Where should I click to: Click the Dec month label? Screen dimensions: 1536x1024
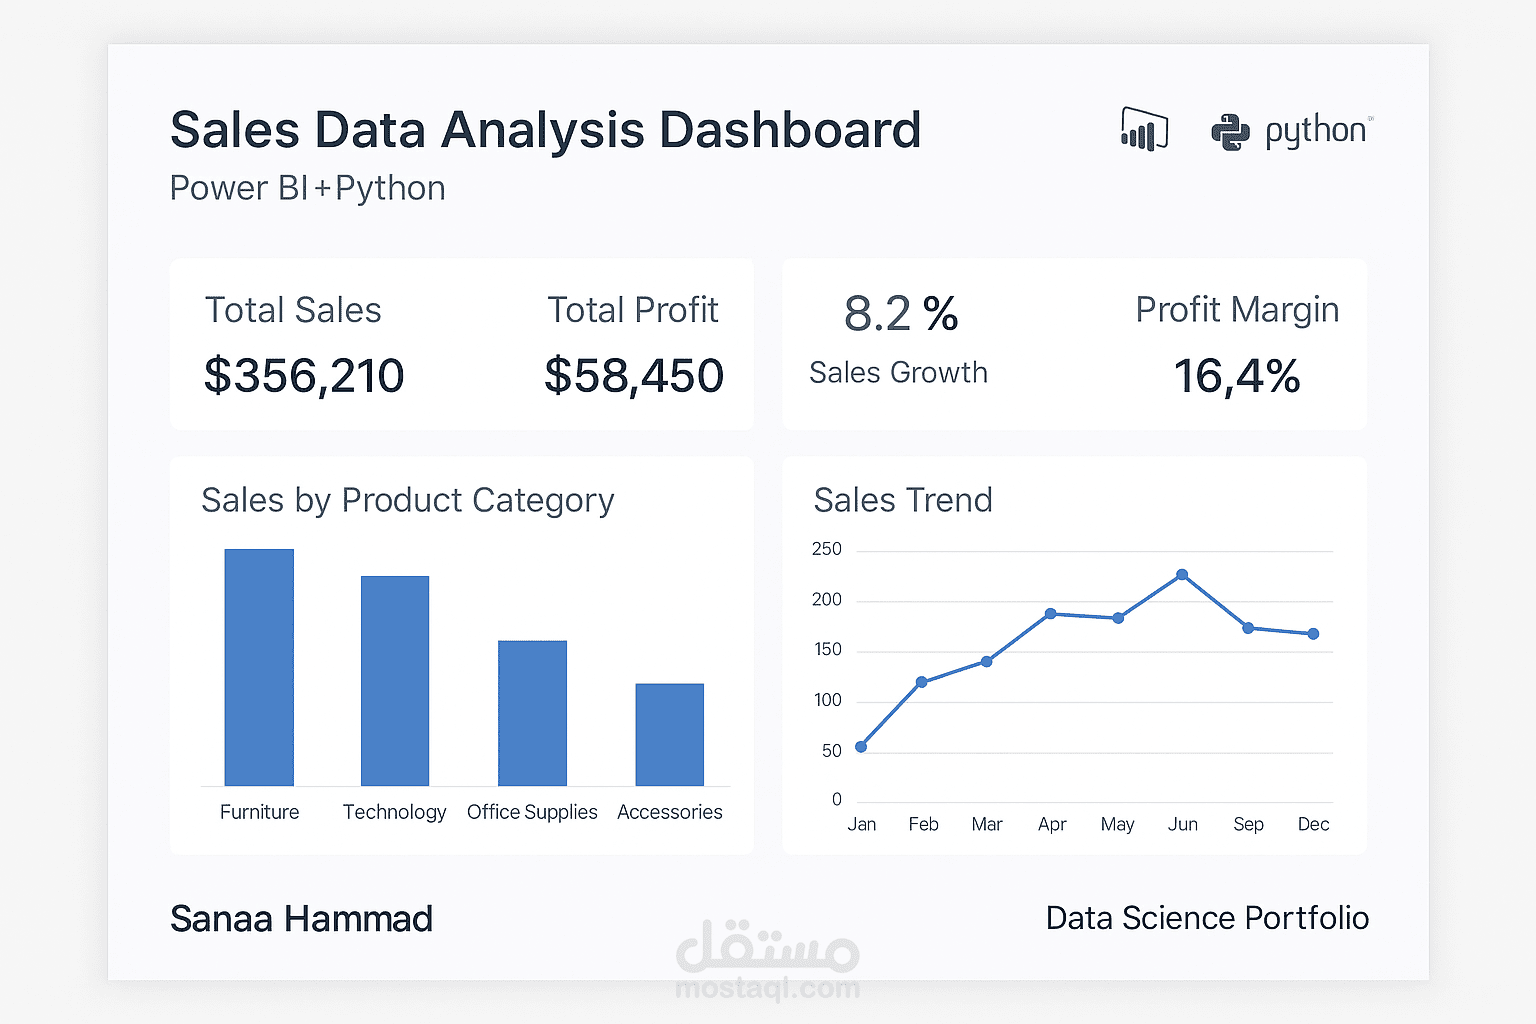tap(1313, 824)
